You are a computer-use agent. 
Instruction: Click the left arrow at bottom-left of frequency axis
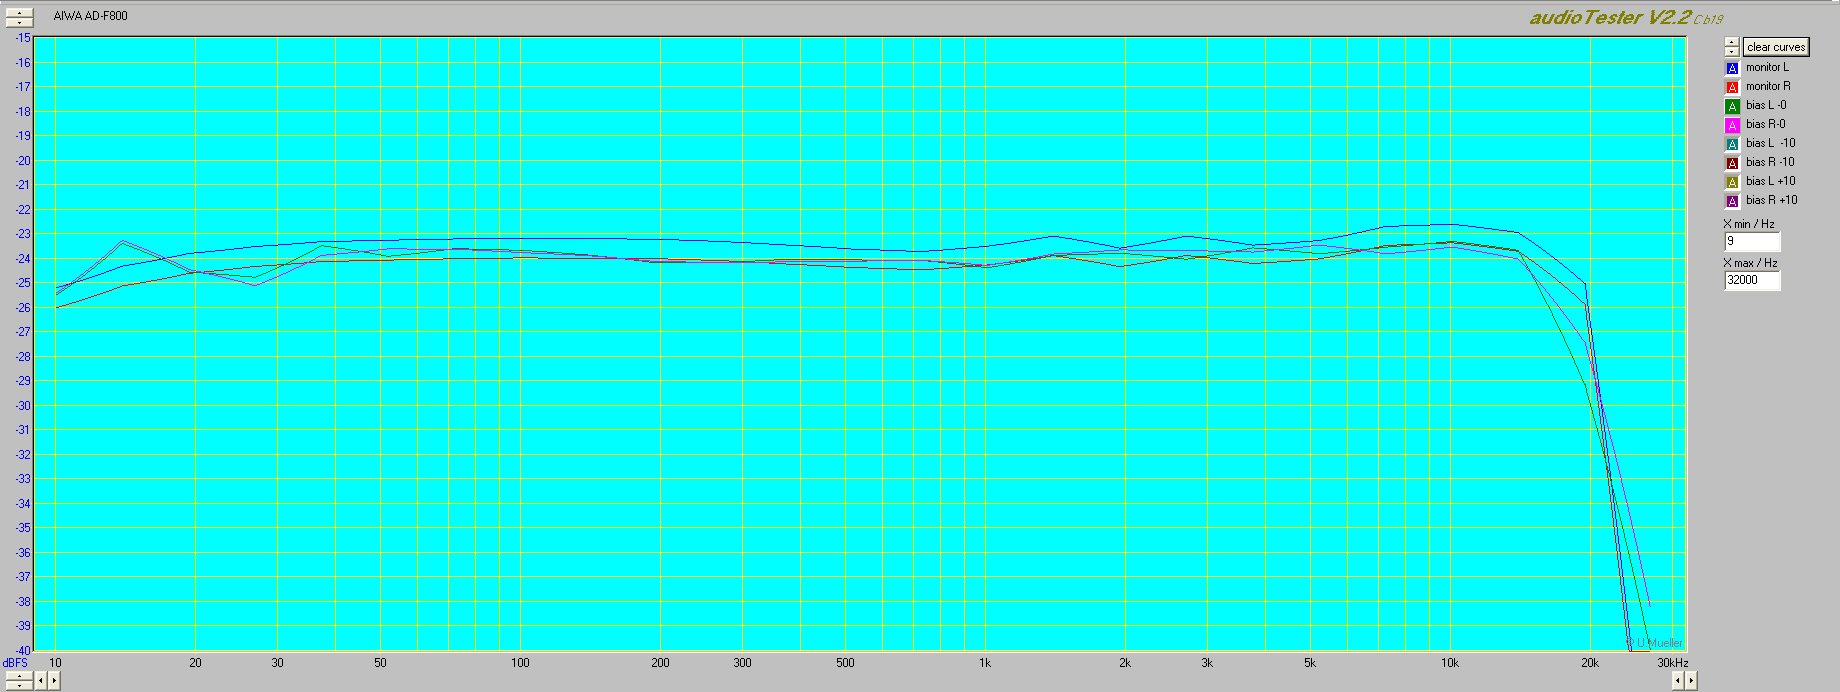[41, 681]
